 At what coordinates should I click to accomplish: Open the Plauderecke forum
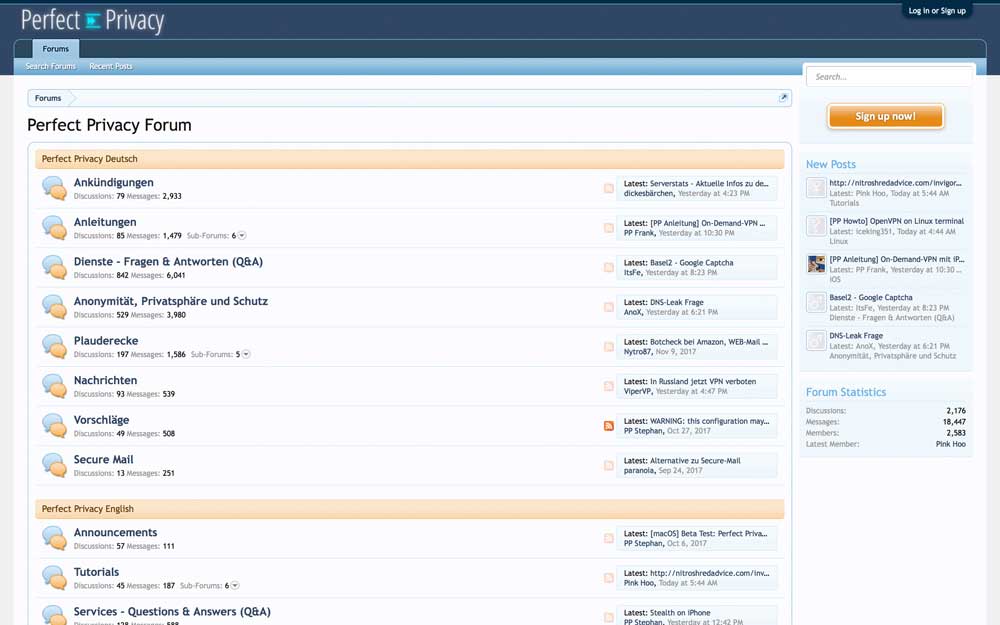point(106,341)
